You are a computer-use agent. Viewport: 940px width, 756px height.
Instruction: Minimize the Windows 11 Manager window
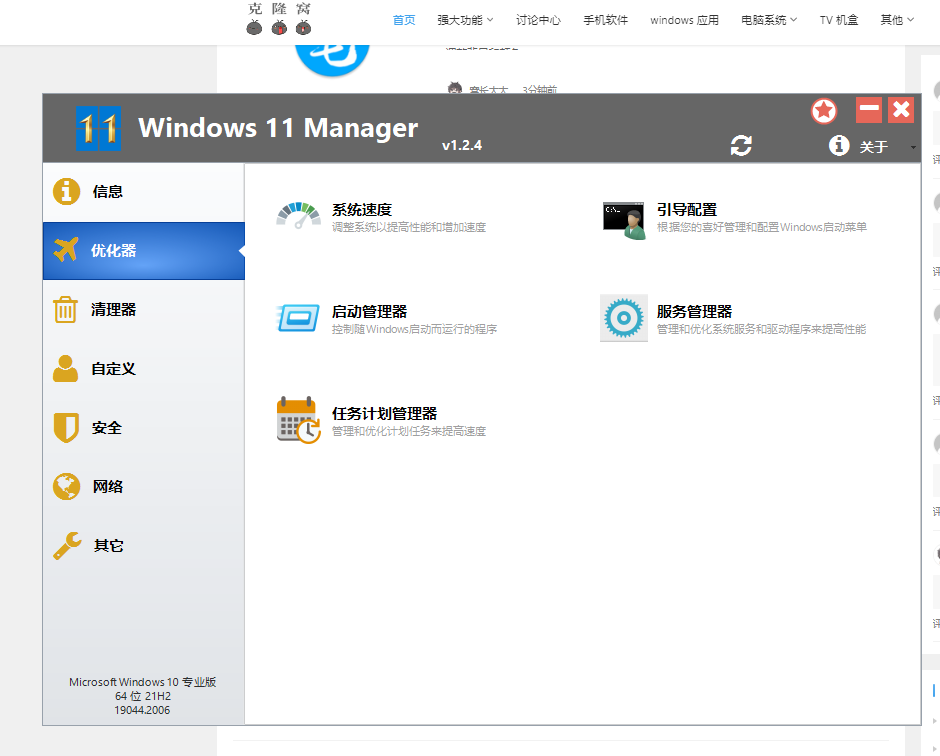click(869, 110)
